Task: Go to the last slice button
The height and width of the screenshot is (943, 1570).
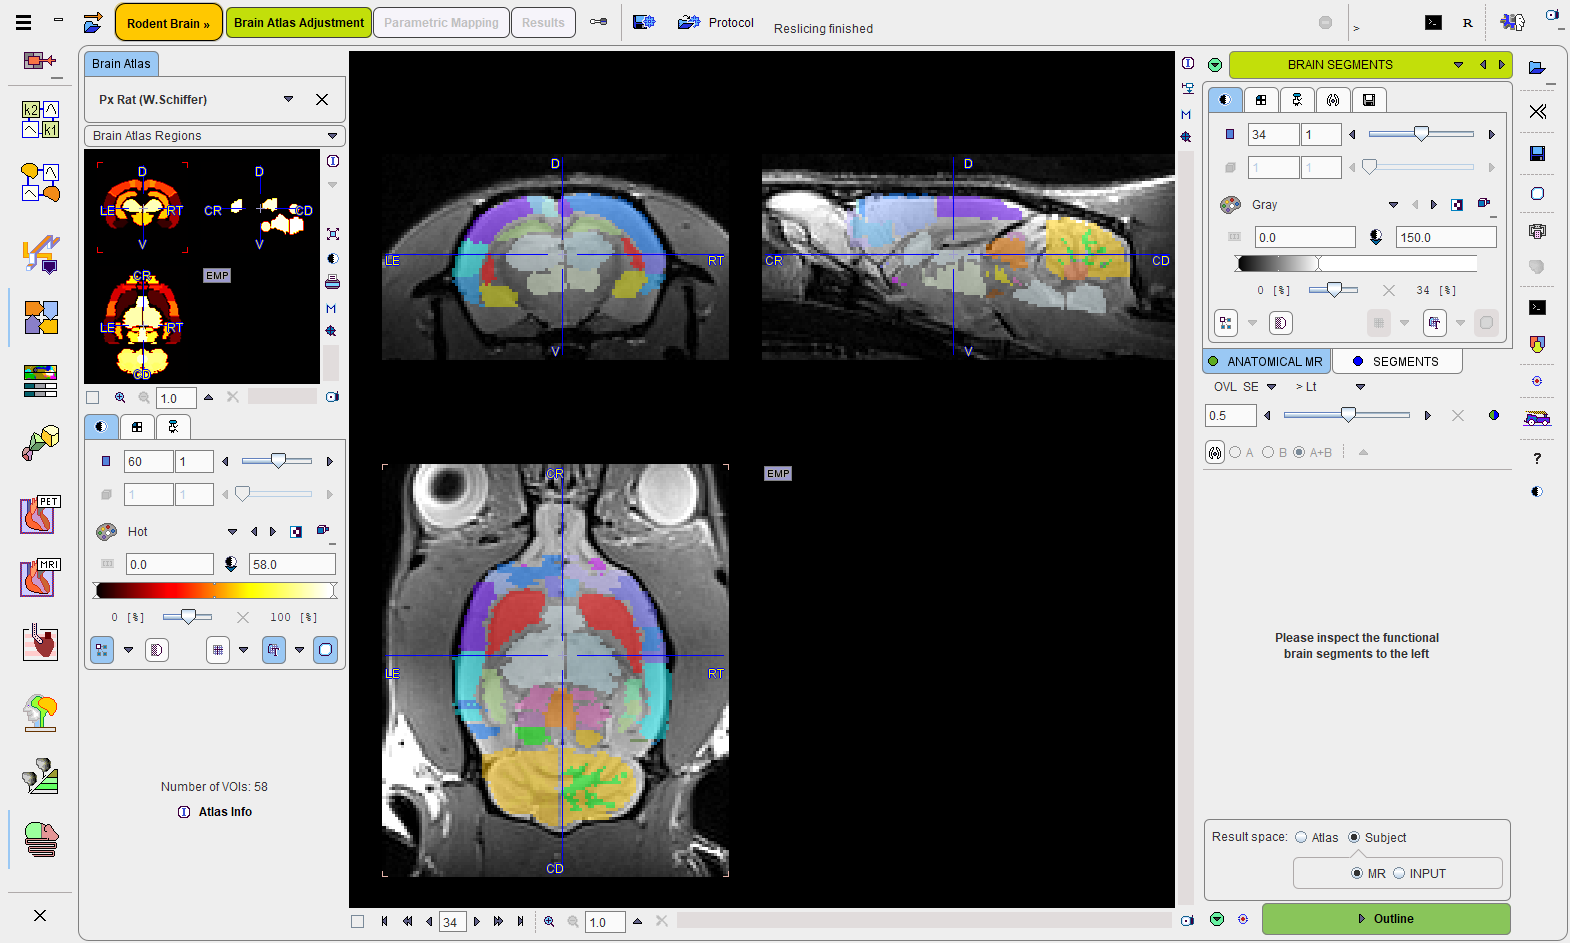Action: [x=520, y=921]
